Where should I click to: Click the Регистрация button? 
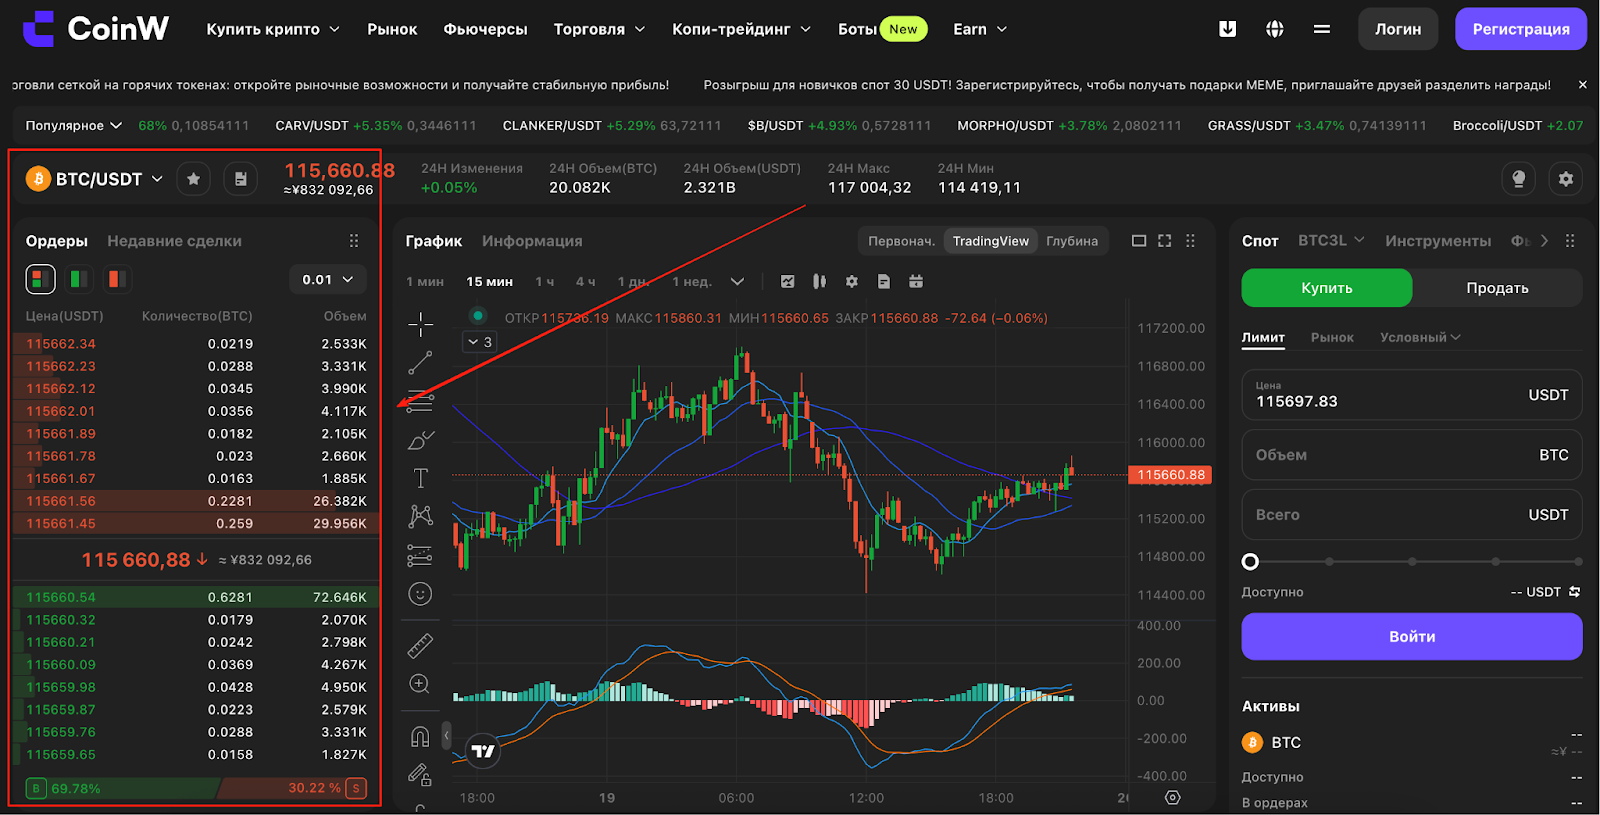pos(1520,29)
